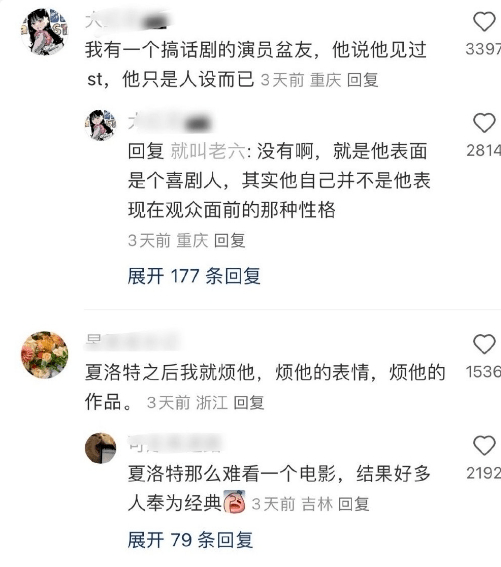Like the first comment with 3397 likes
Viewport: 501px width, 567px height.
tap(484, 21)
